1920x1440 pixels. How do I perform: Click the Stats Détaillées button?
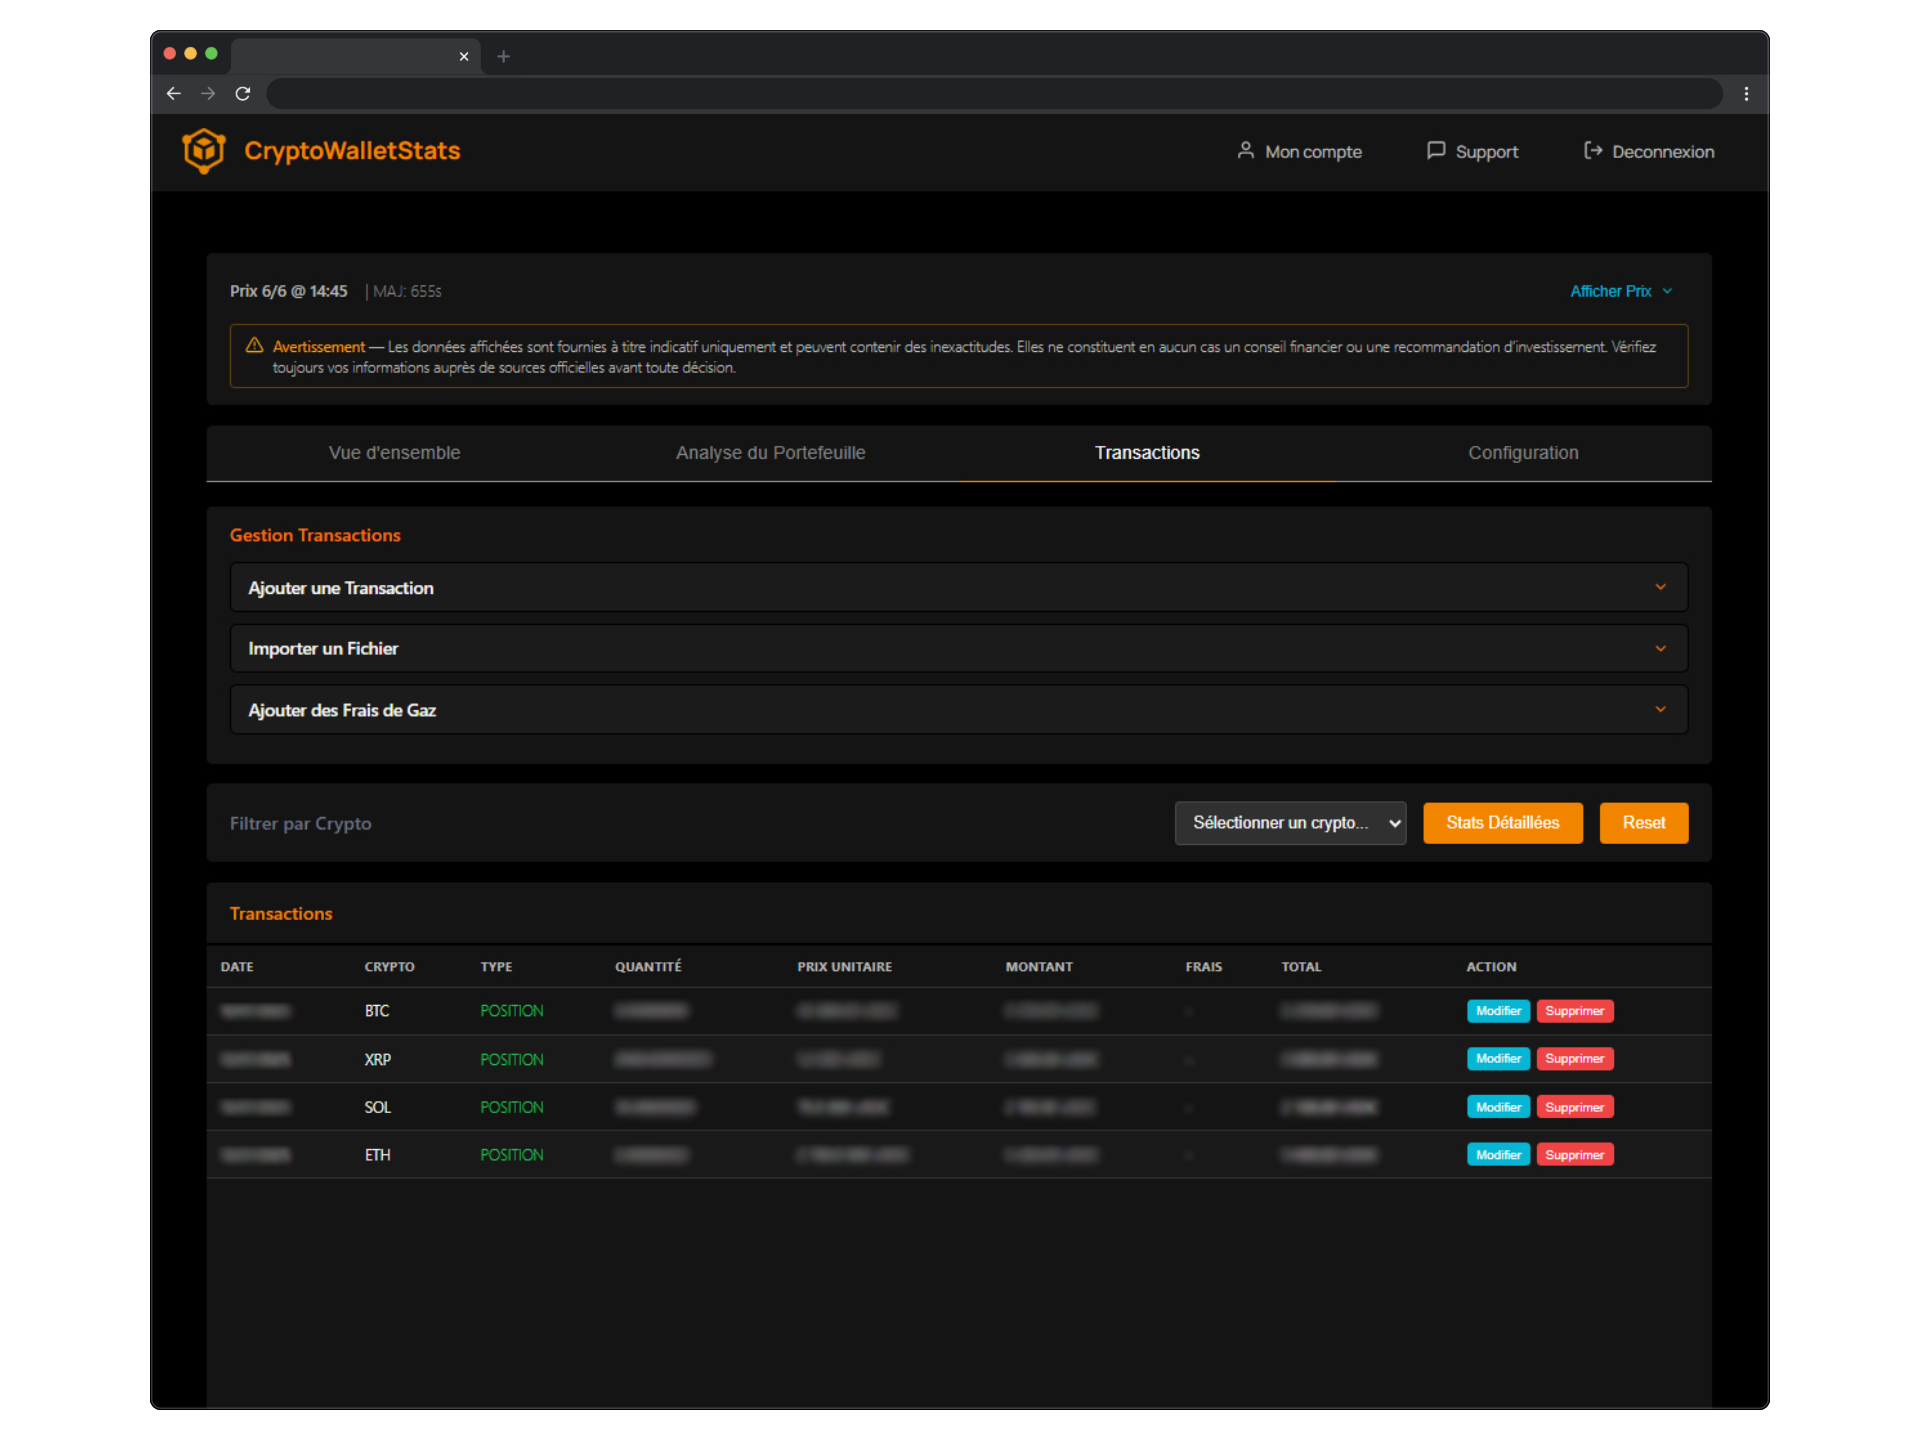point(1502,822)
